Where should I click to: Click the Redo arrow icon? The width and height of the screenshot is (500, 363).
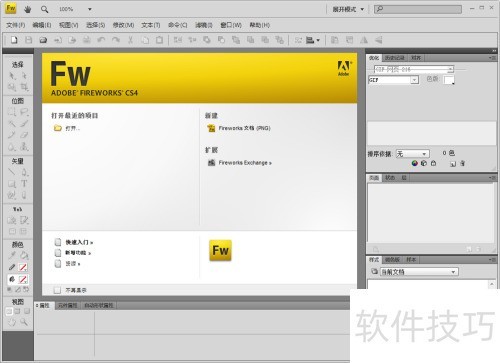click(x=116, y=40)
